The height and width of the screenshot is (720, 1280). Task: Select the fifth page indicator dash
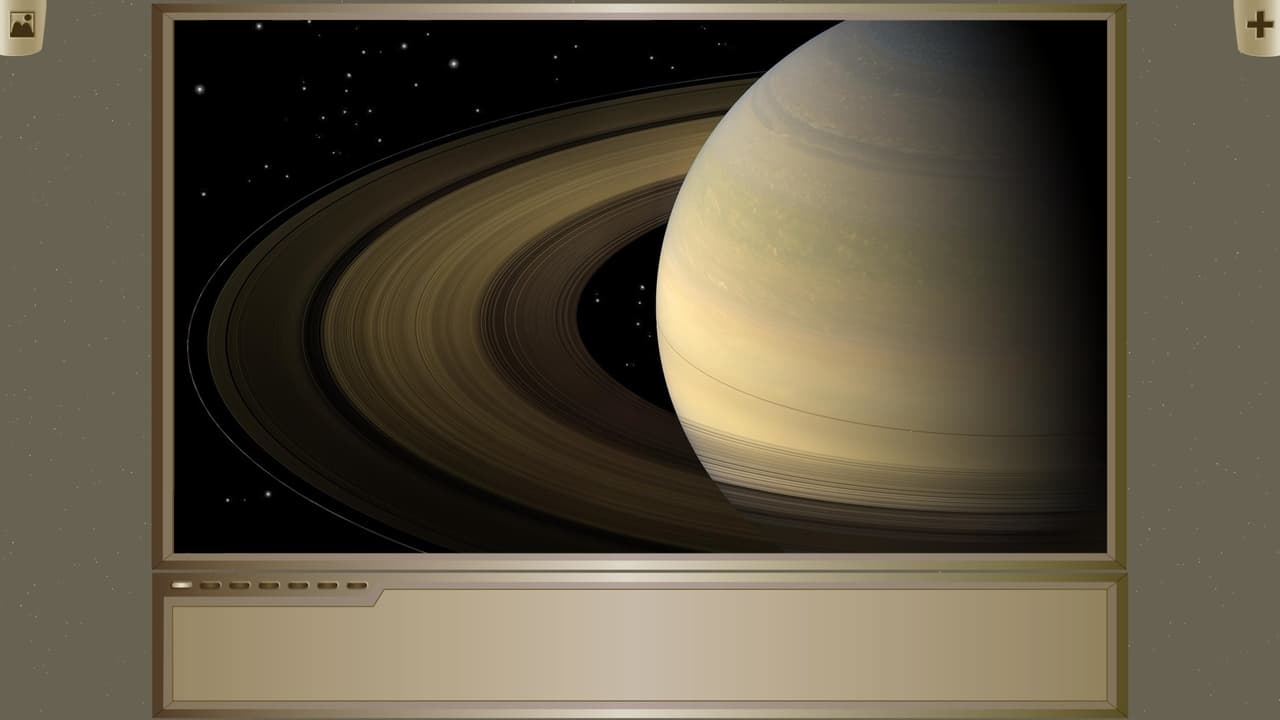point(298,585)
